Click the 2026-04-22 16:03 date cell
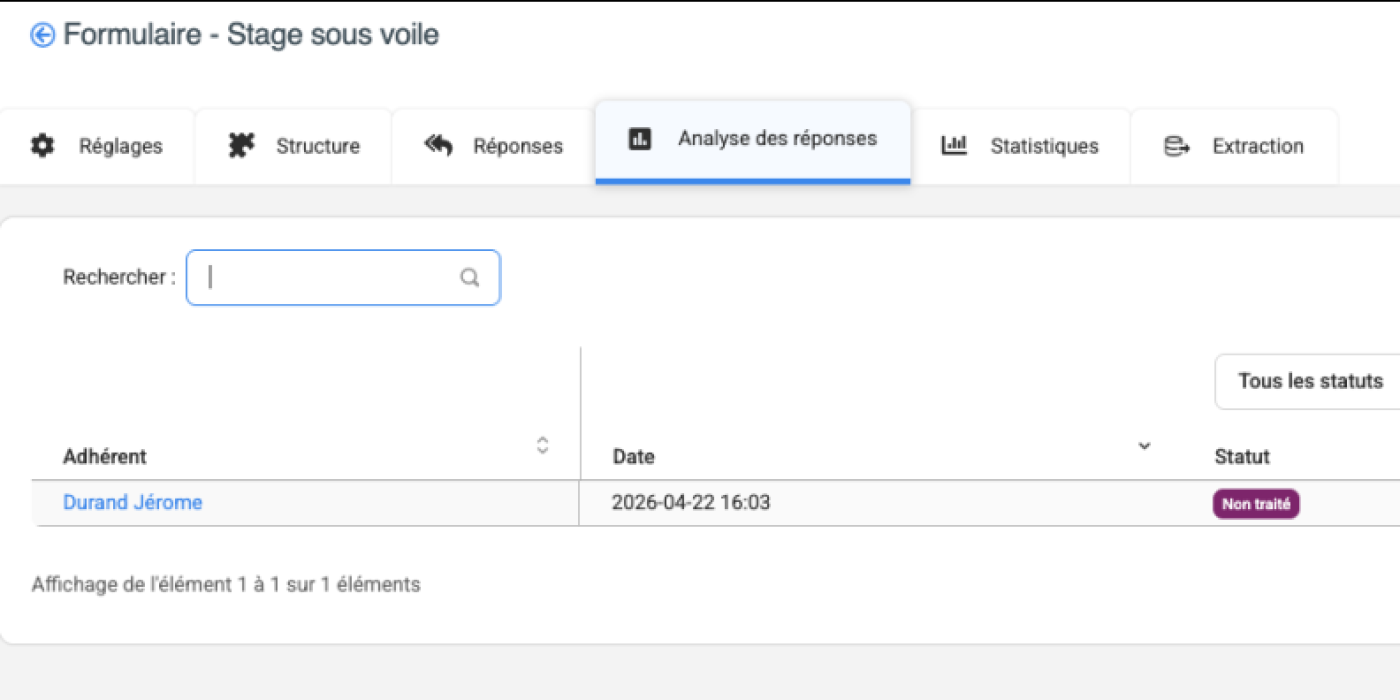 [x=691, y=502]
